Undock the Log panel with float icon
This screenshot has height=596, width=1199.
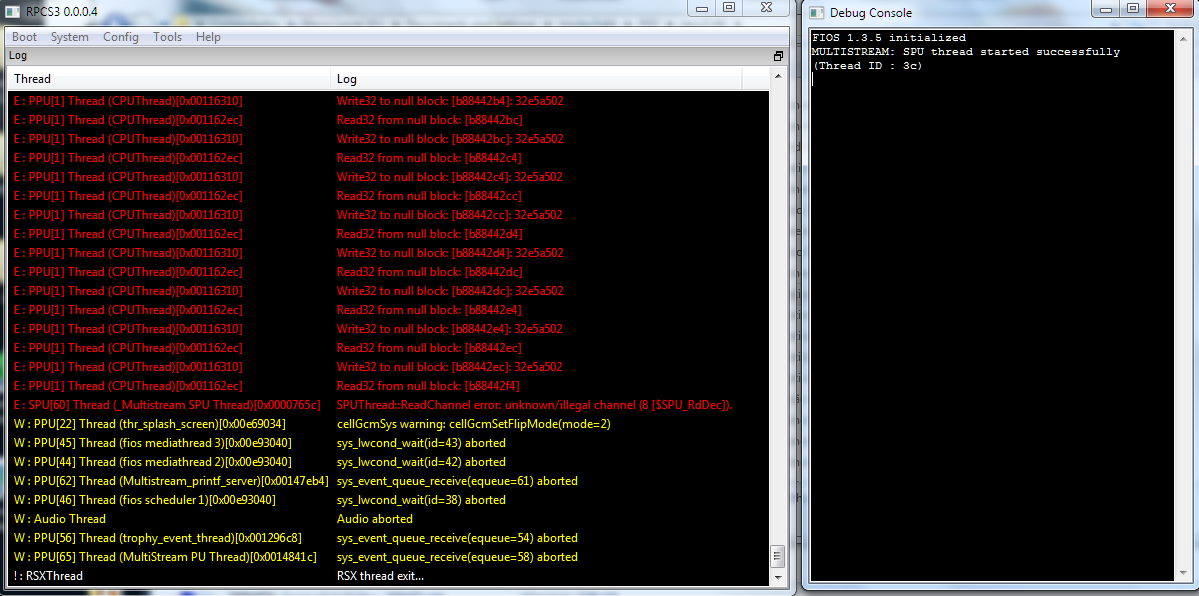pos(778,56)
